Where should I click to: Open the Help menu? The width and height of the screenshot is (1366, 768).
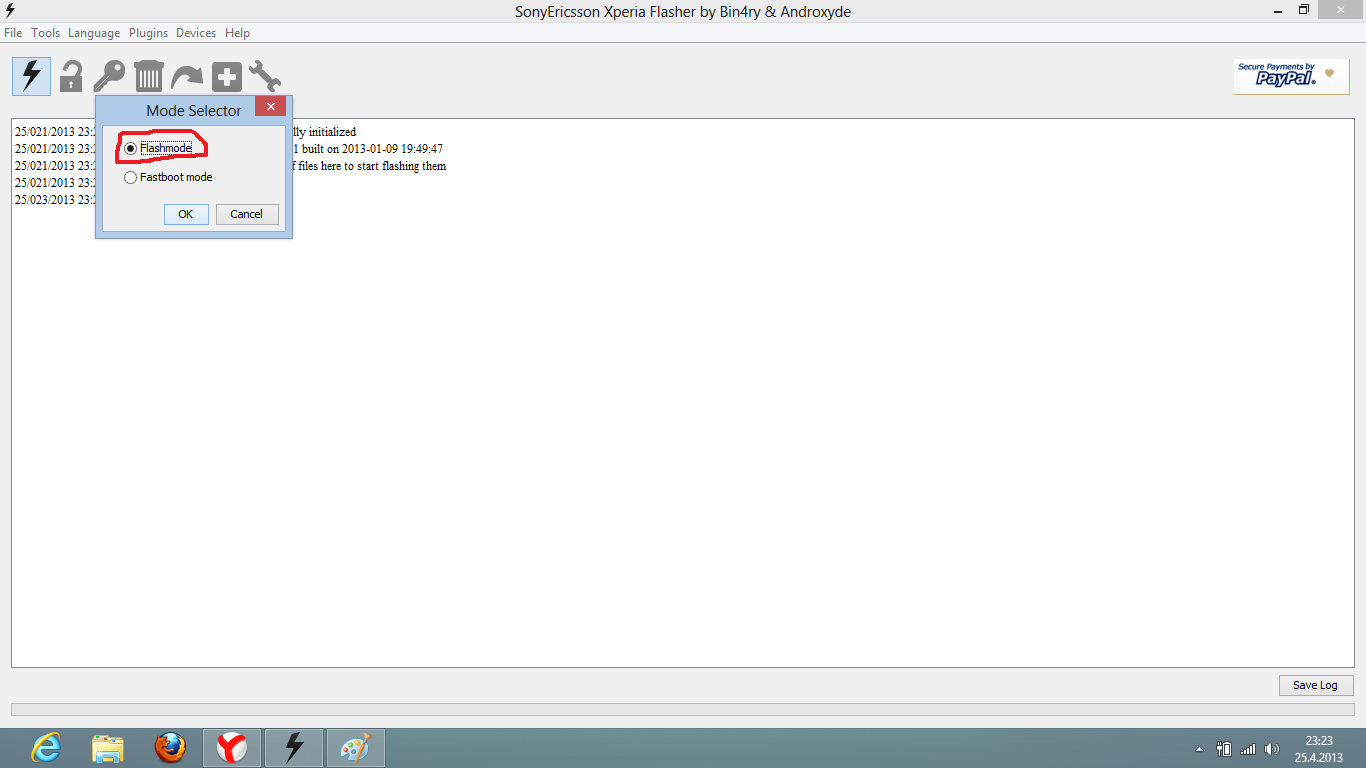coord(237,33)
